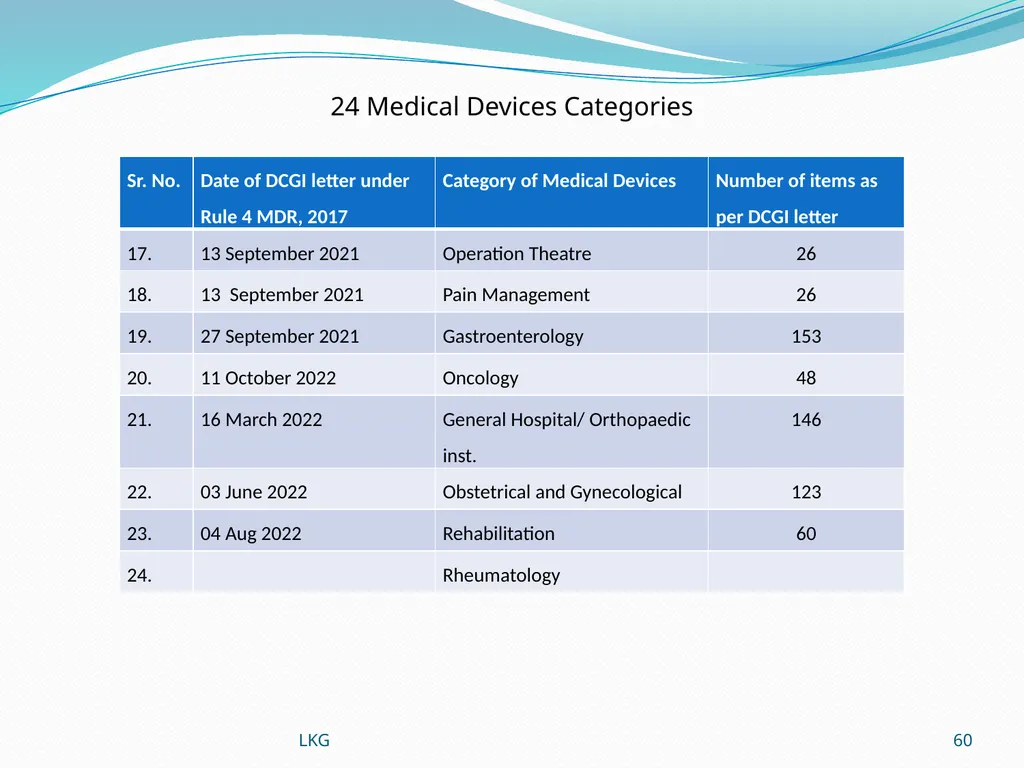Select the 'Rheumatology' cell
Screen dimensions: 1024x768
pos(571,573)
